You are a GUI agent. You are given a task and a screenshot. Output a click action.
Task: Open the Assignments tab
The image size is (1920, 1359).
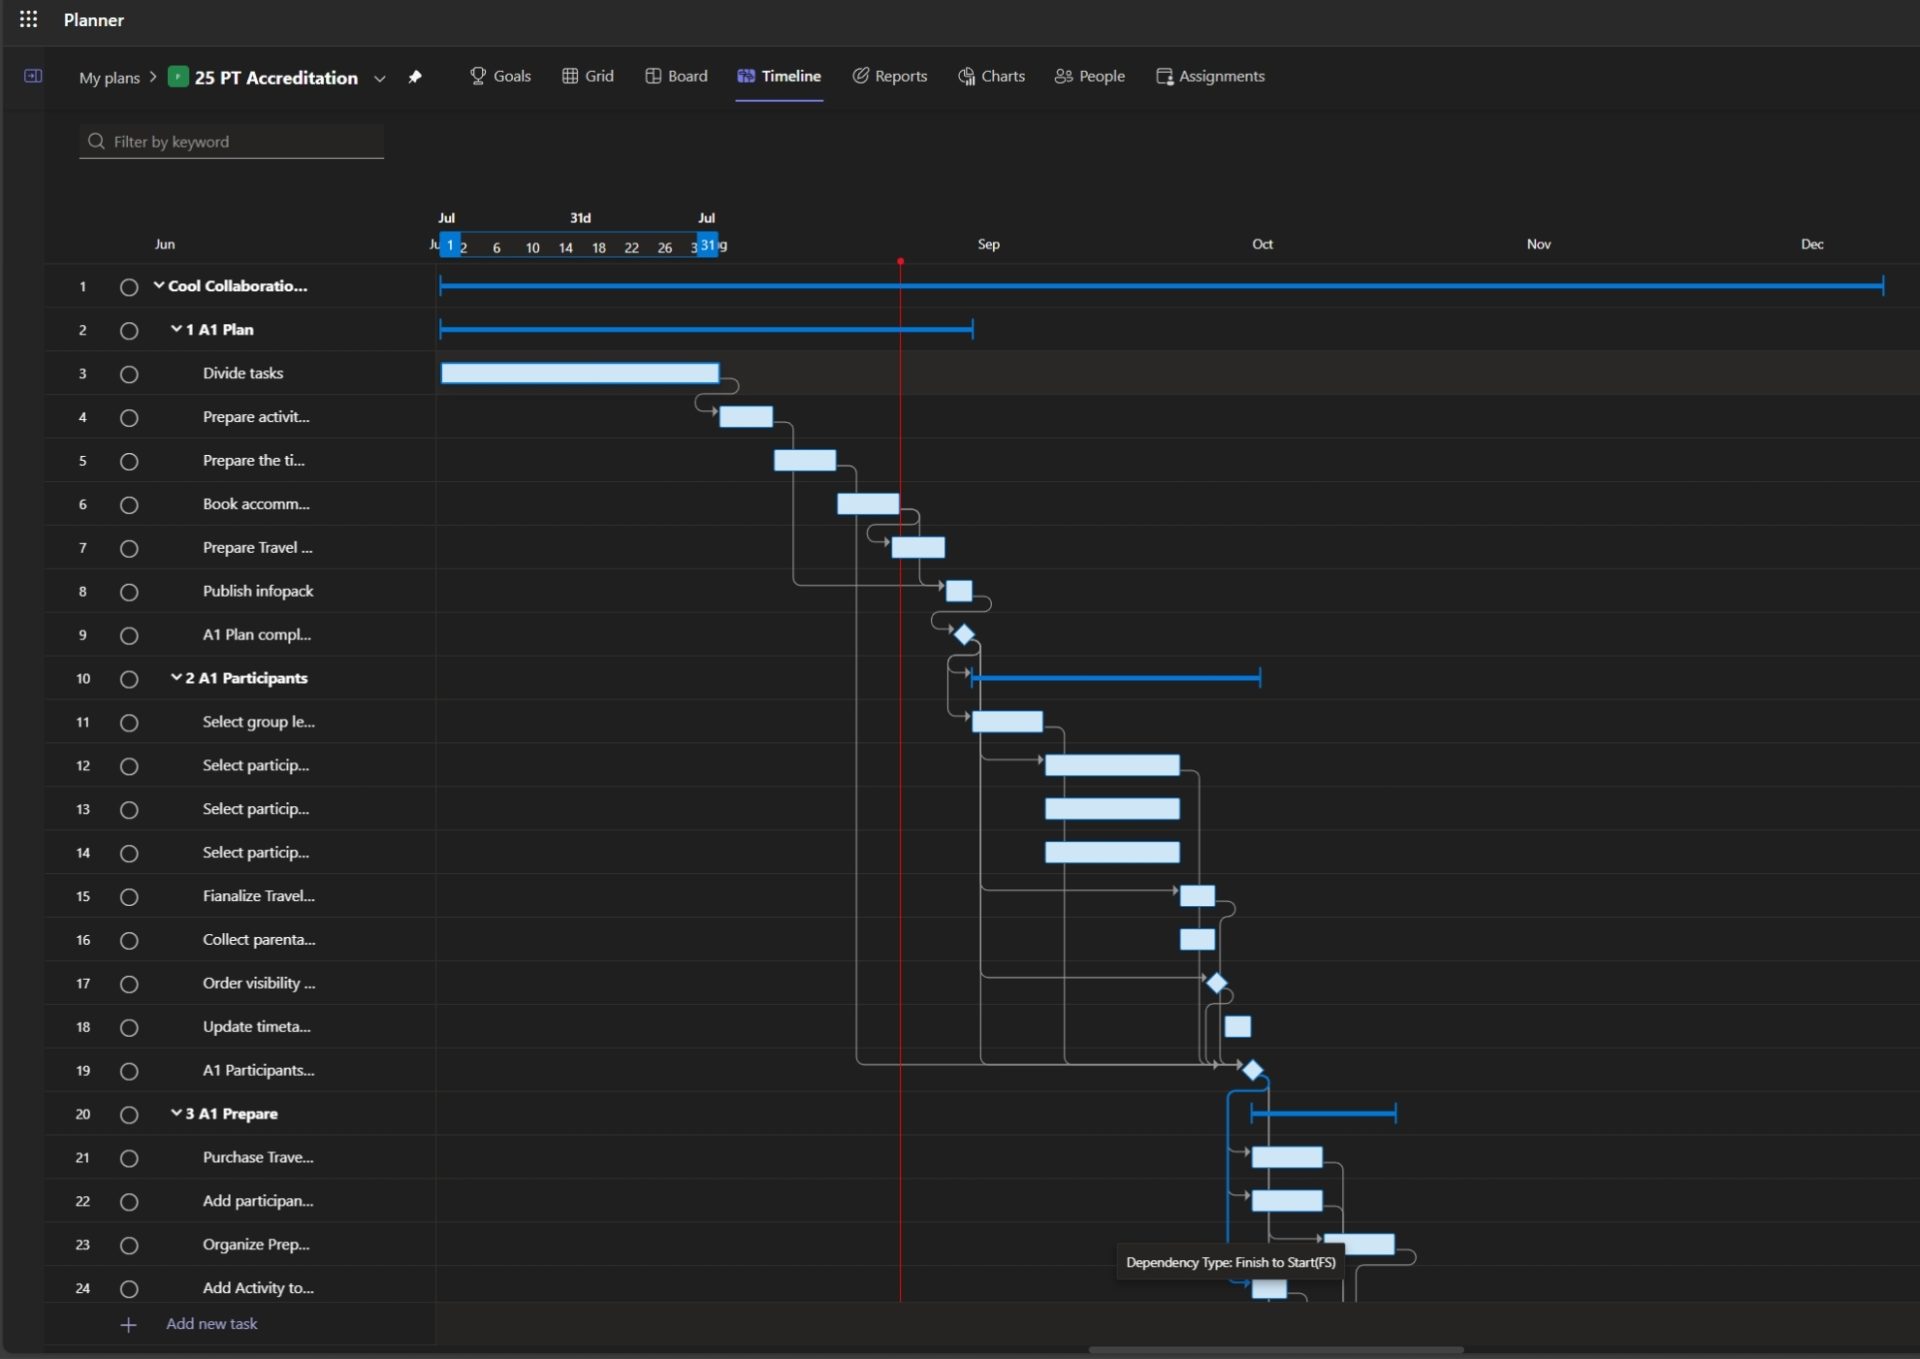1210,76
